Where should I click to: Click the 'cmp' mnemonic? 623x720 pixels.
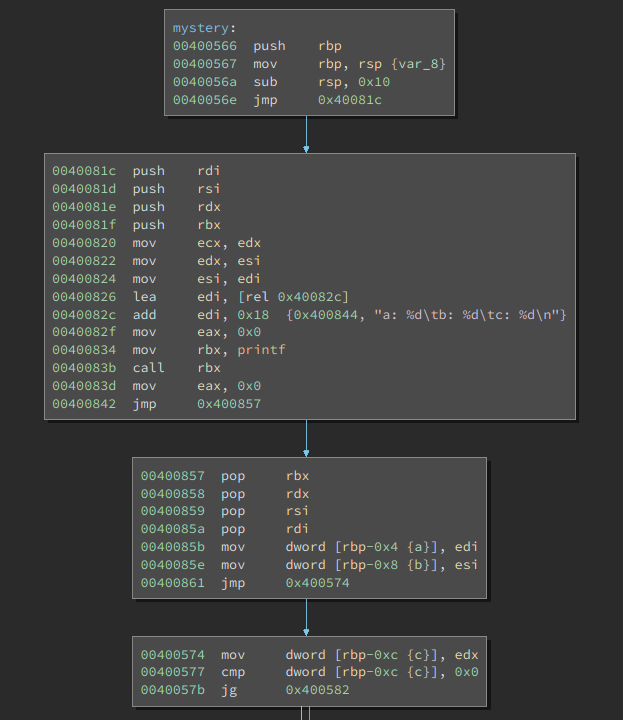click(233, 672)
